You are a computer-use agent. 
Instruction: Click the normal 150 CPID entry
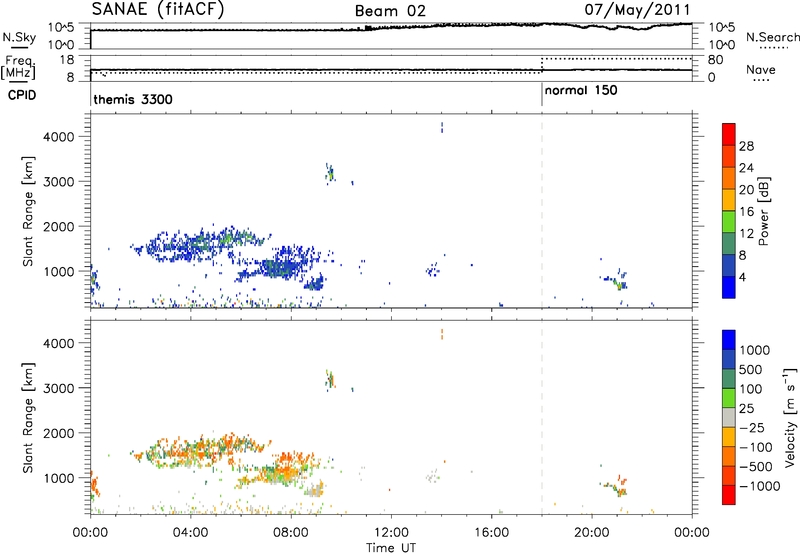click(x=581, y=90)
